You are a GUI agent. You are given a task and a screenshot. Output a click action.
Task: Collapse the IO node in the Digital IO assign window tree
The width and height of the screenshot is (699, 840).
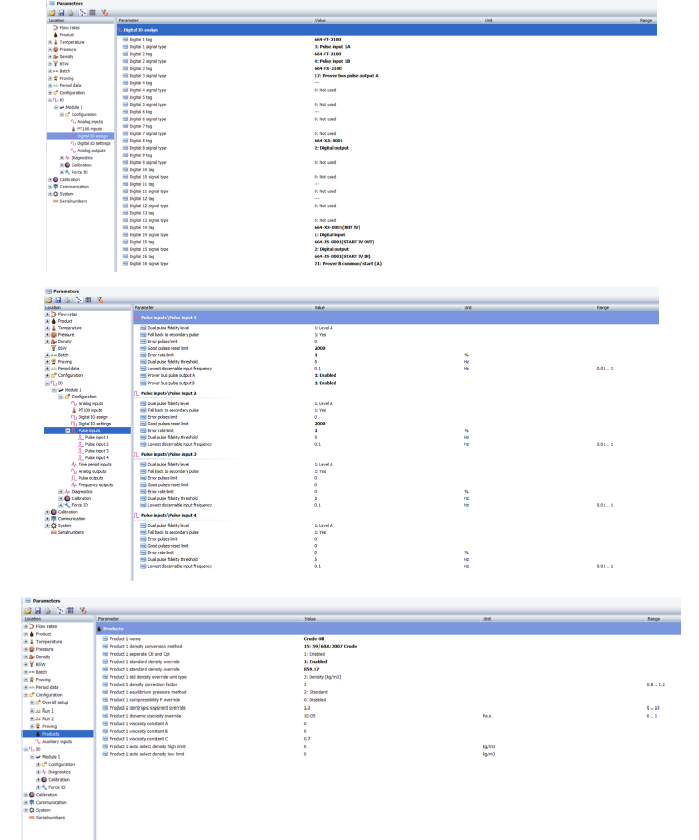(50, 100)
